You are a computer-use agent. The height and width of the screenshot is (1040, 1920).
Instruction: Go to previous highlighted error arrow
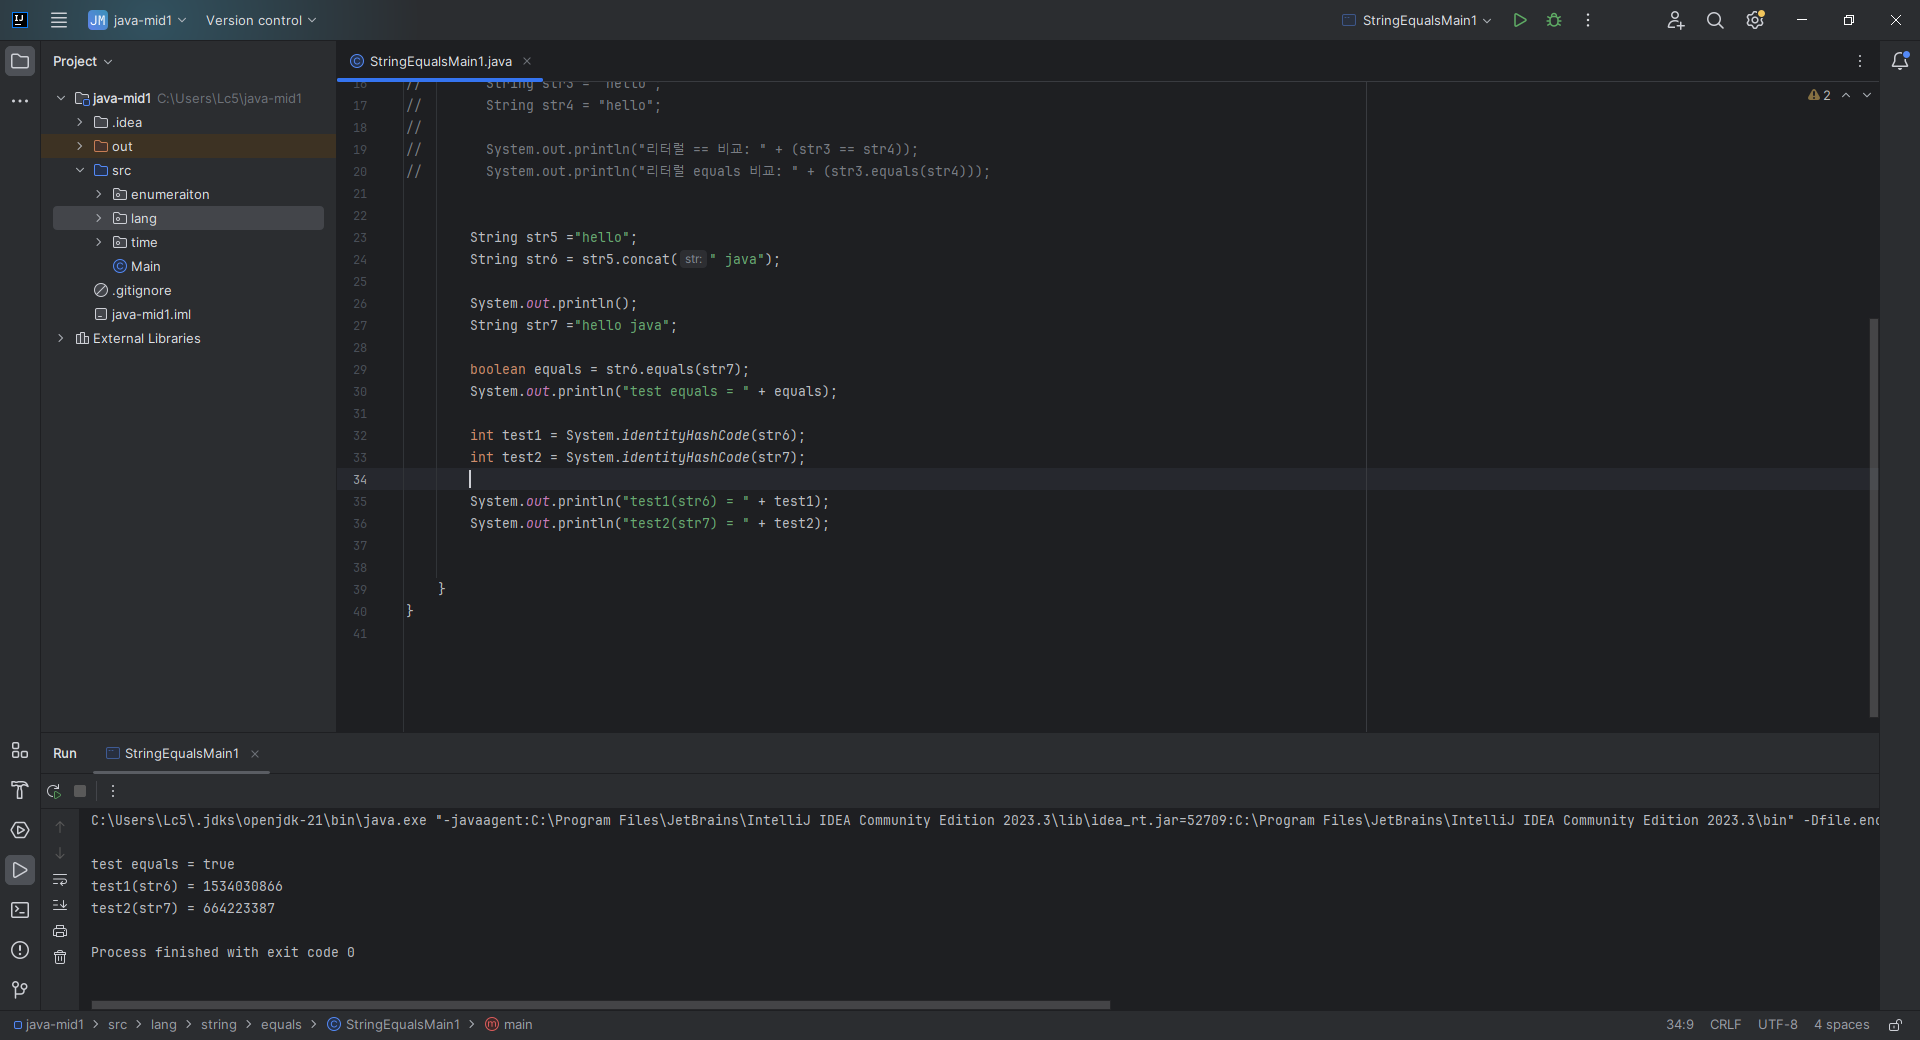[x=1846, y=95]
